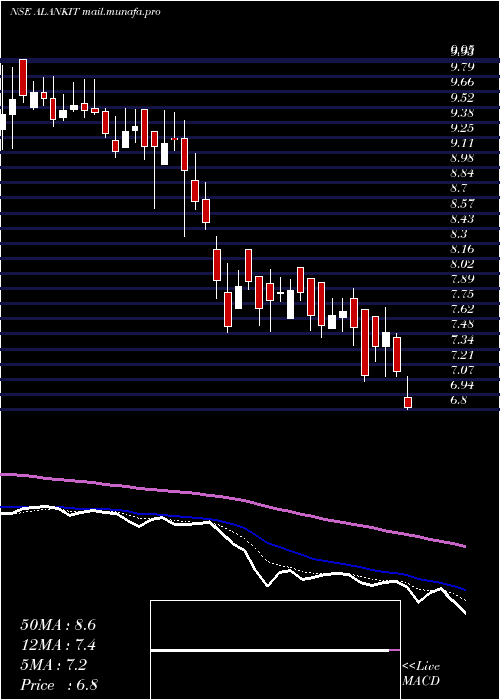Click the 5MA : 7.2 legend value
The width and height of the screenshot is (500, 700).
[x=54, y=665]
